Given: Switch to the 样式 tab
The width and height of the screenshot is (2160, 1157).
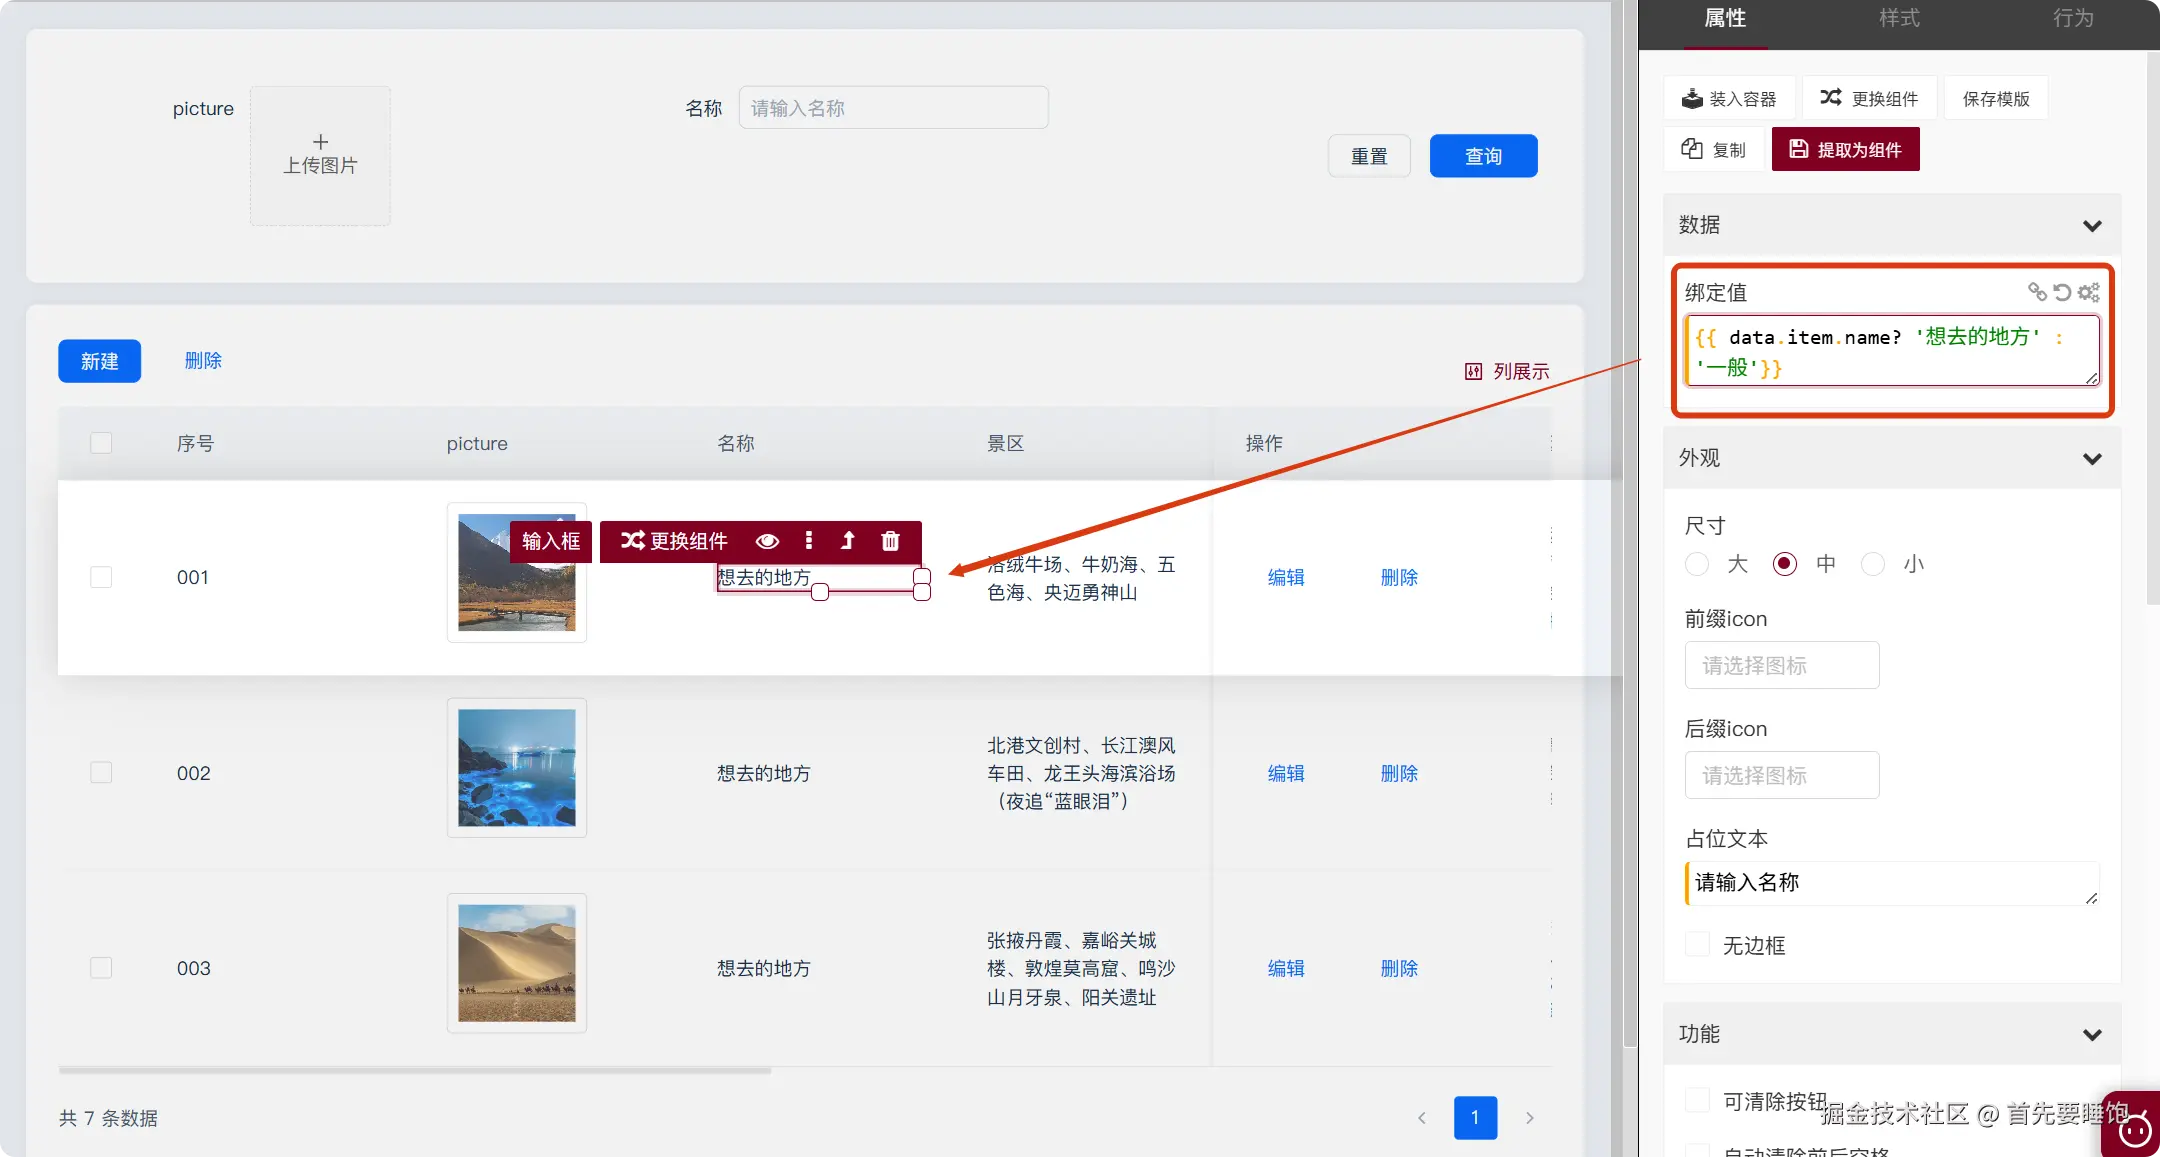Looking at the screenshot, I should 1899,18.
